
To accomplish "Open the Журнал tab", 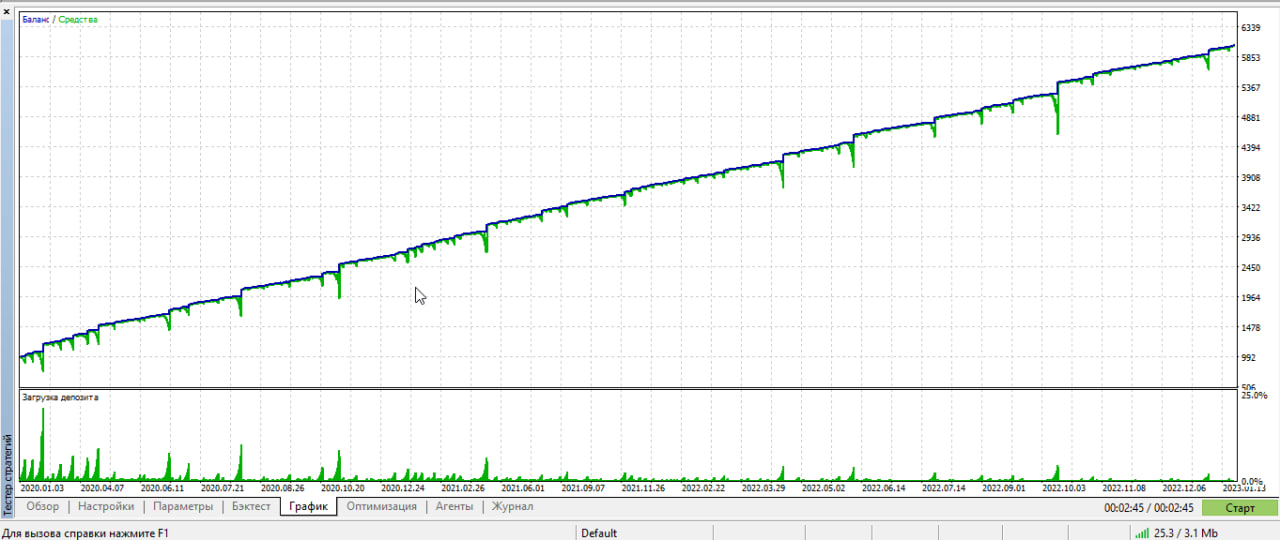I will tap(512, 507).
